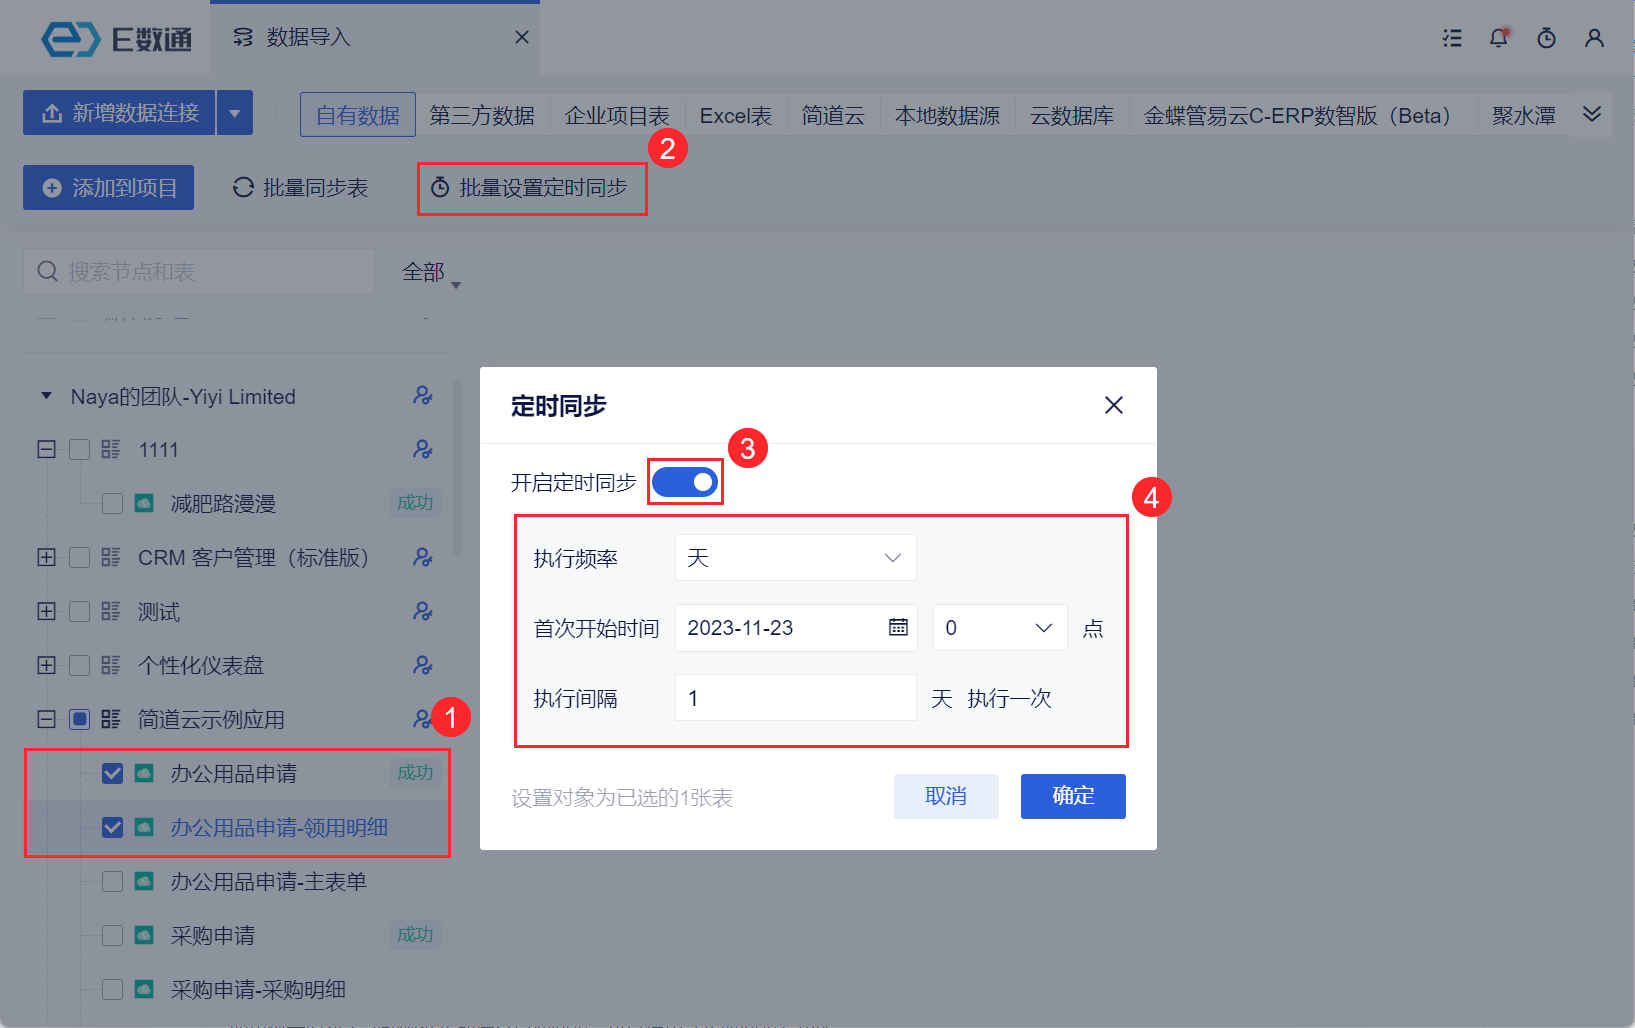
Task: Collapse the 简道云示例应用 node
Action: tap(46, 719)
